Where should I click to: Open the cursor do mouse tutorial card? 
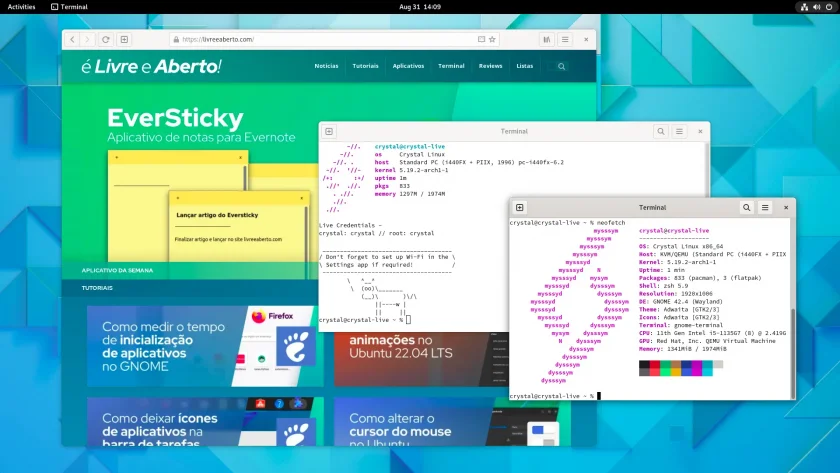(452, 422)
